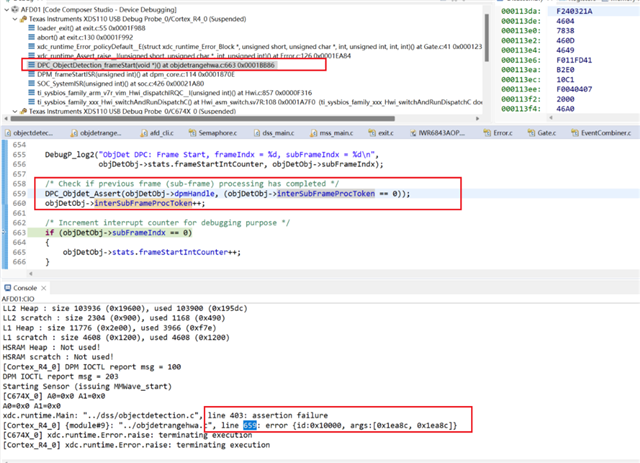Select the xdc_runtime_Assert_raise__I stack frame
The image size is (640, 463).
tap(194, 56)
